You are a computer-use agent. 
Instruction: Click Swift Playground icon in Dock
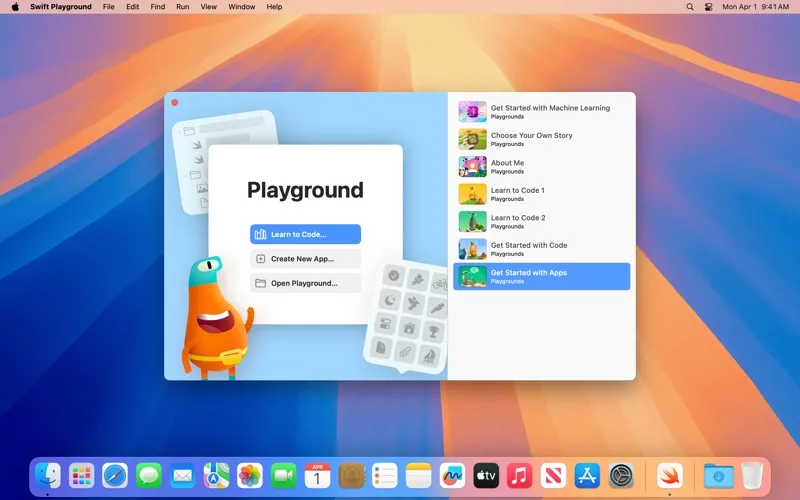(669, 476)
